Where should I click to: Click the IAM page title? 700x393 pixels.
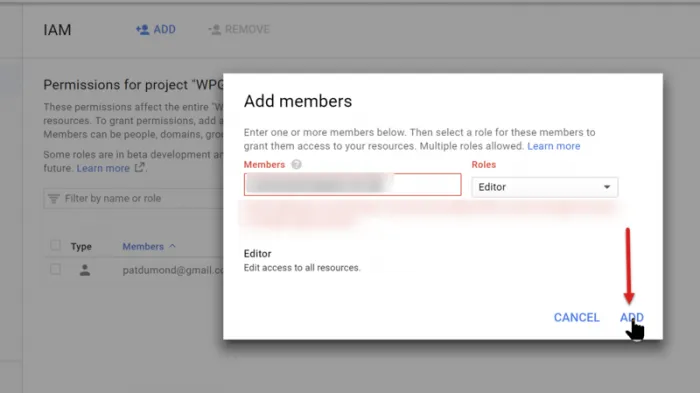(x=57, y=30)
